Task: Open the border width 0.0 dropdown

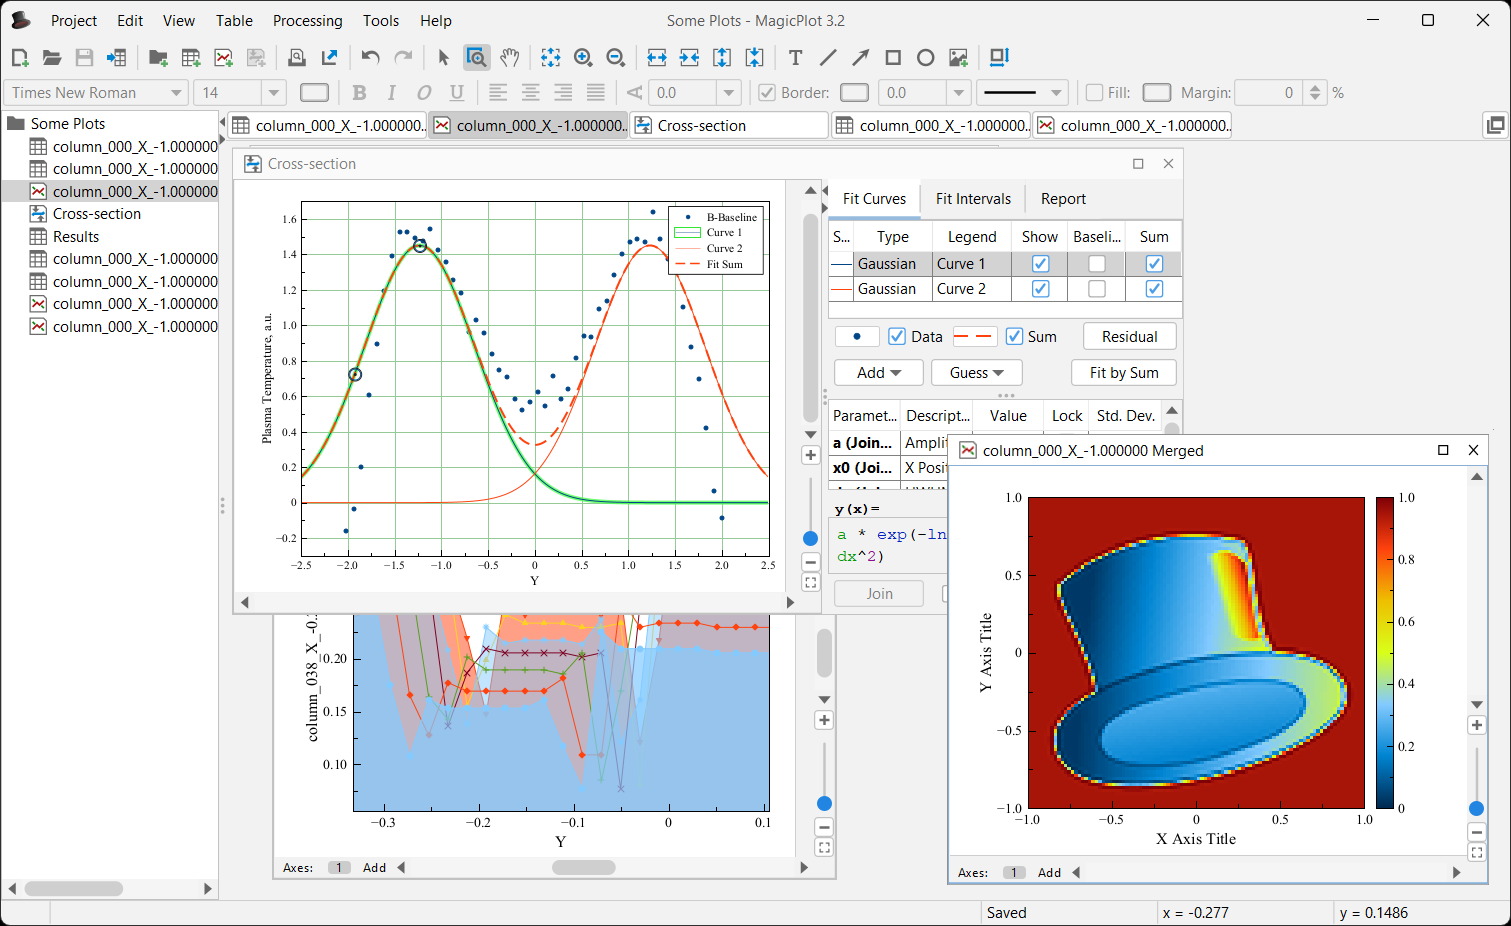Action: coord(958,93)
